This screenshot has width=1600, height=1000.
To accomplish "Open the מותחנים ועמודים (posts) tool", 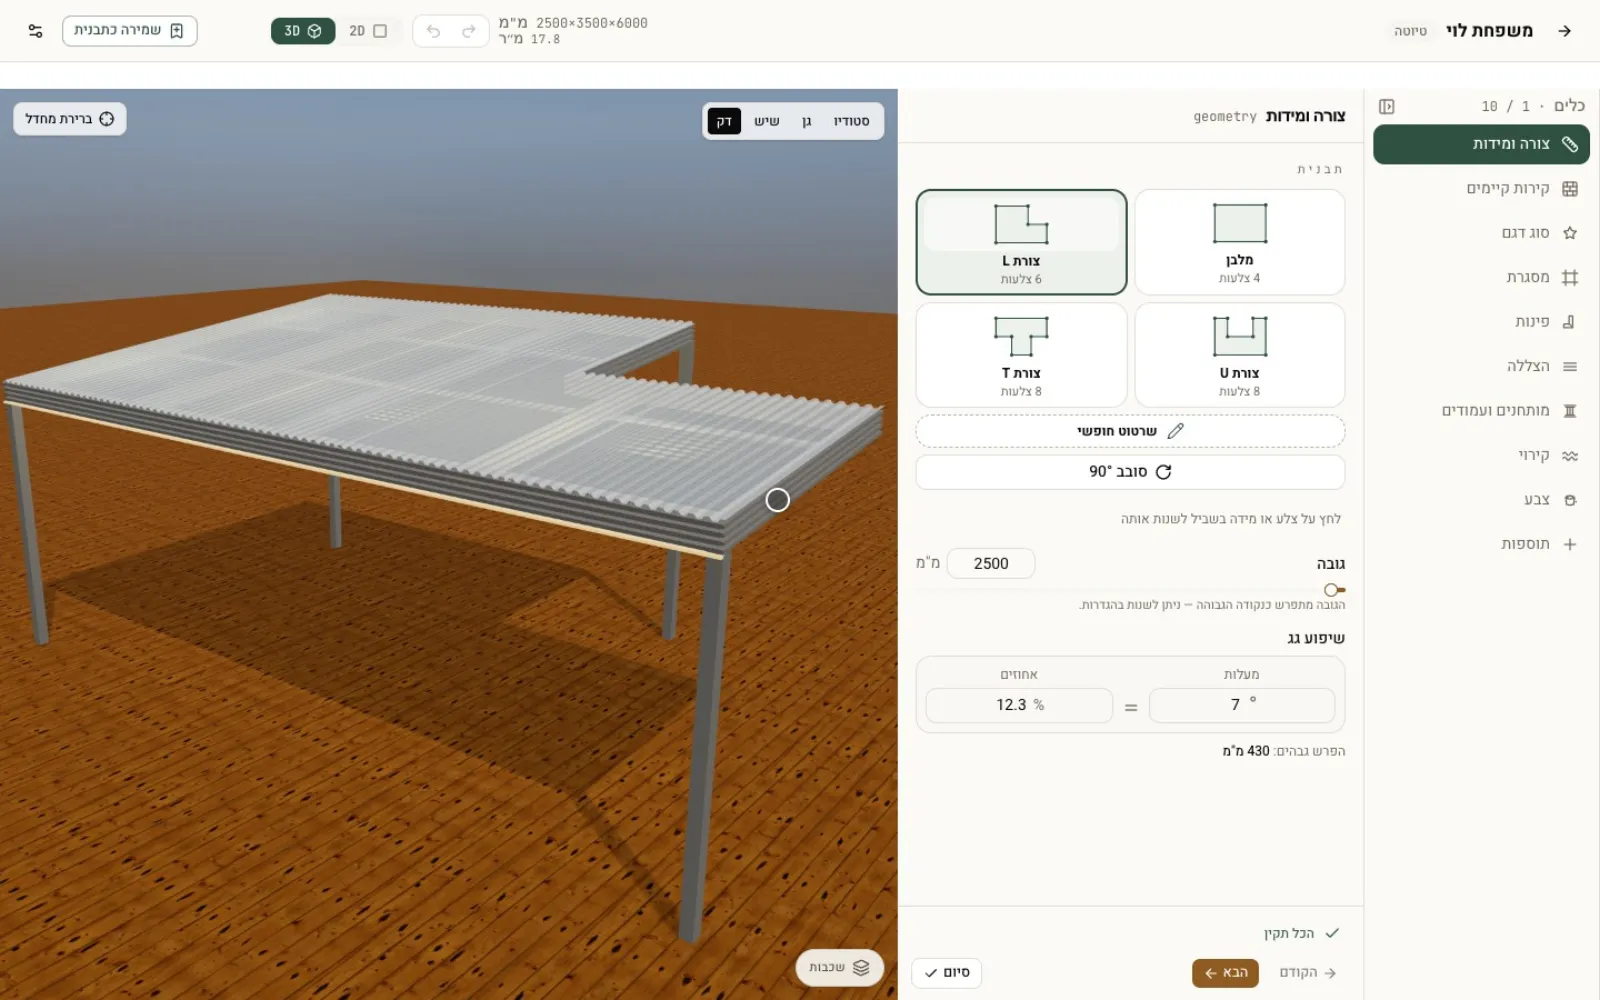I will pyautogui.click(x=1481, y=411).
